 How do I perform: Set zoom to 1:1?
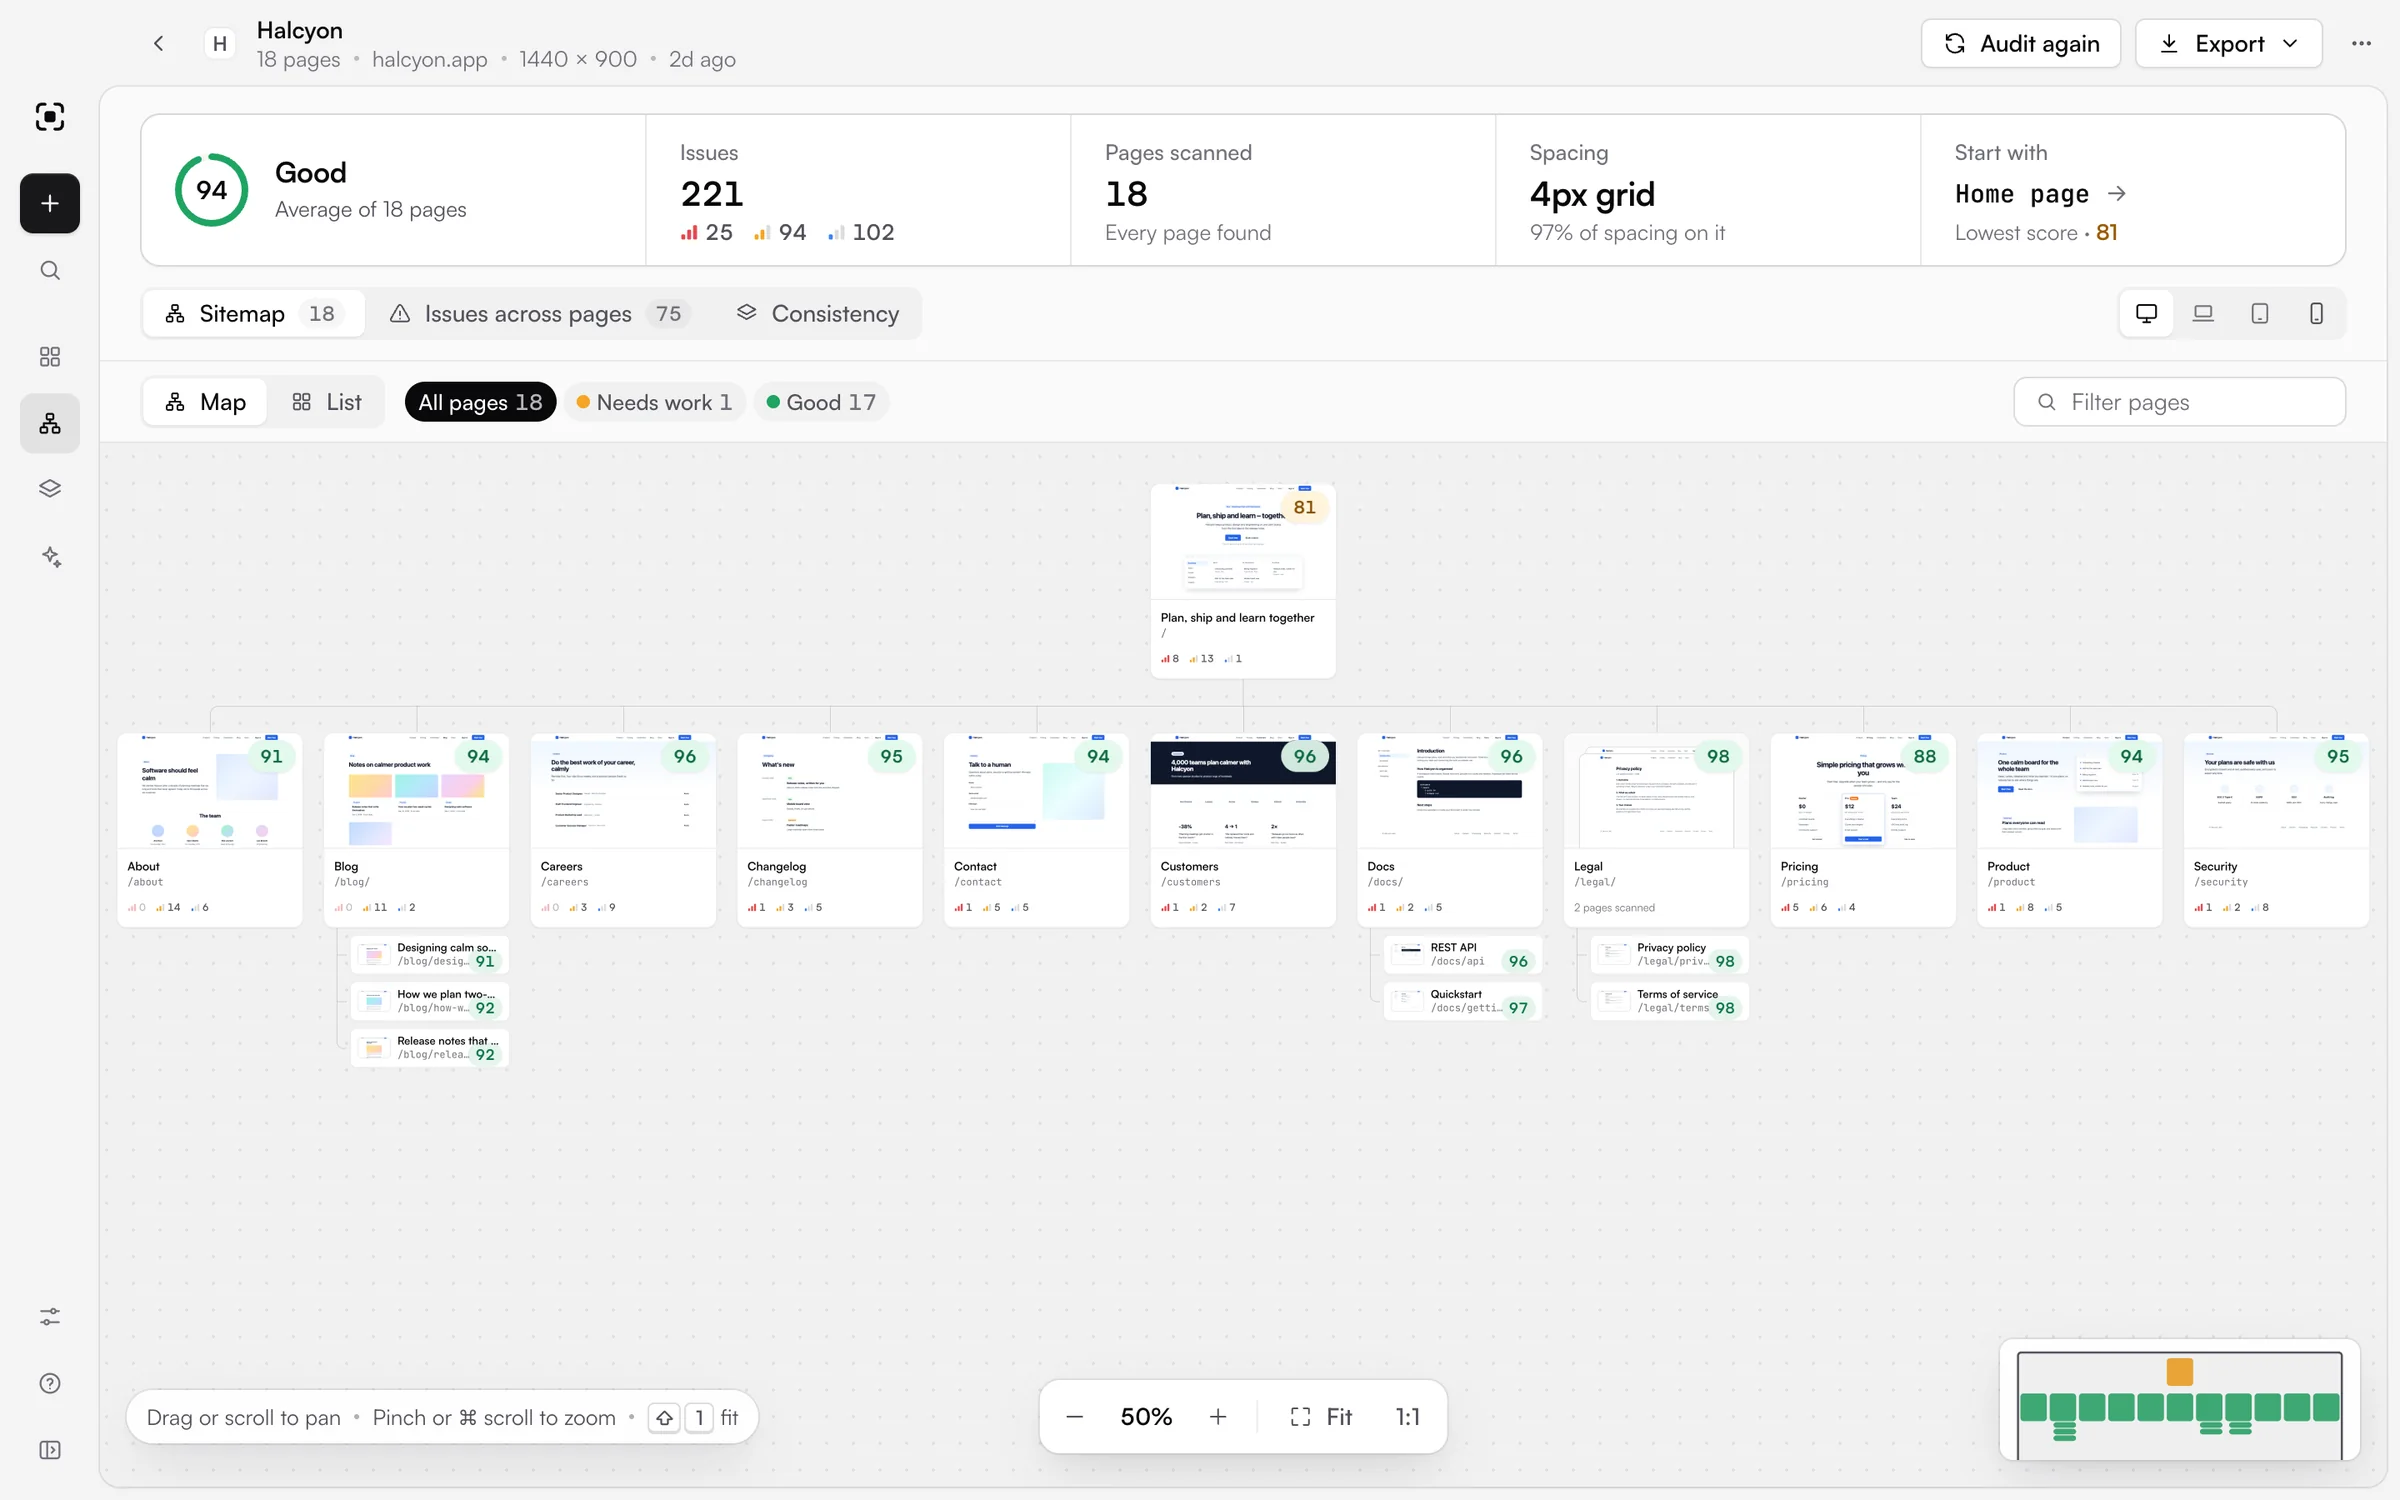point(1407,1417)
